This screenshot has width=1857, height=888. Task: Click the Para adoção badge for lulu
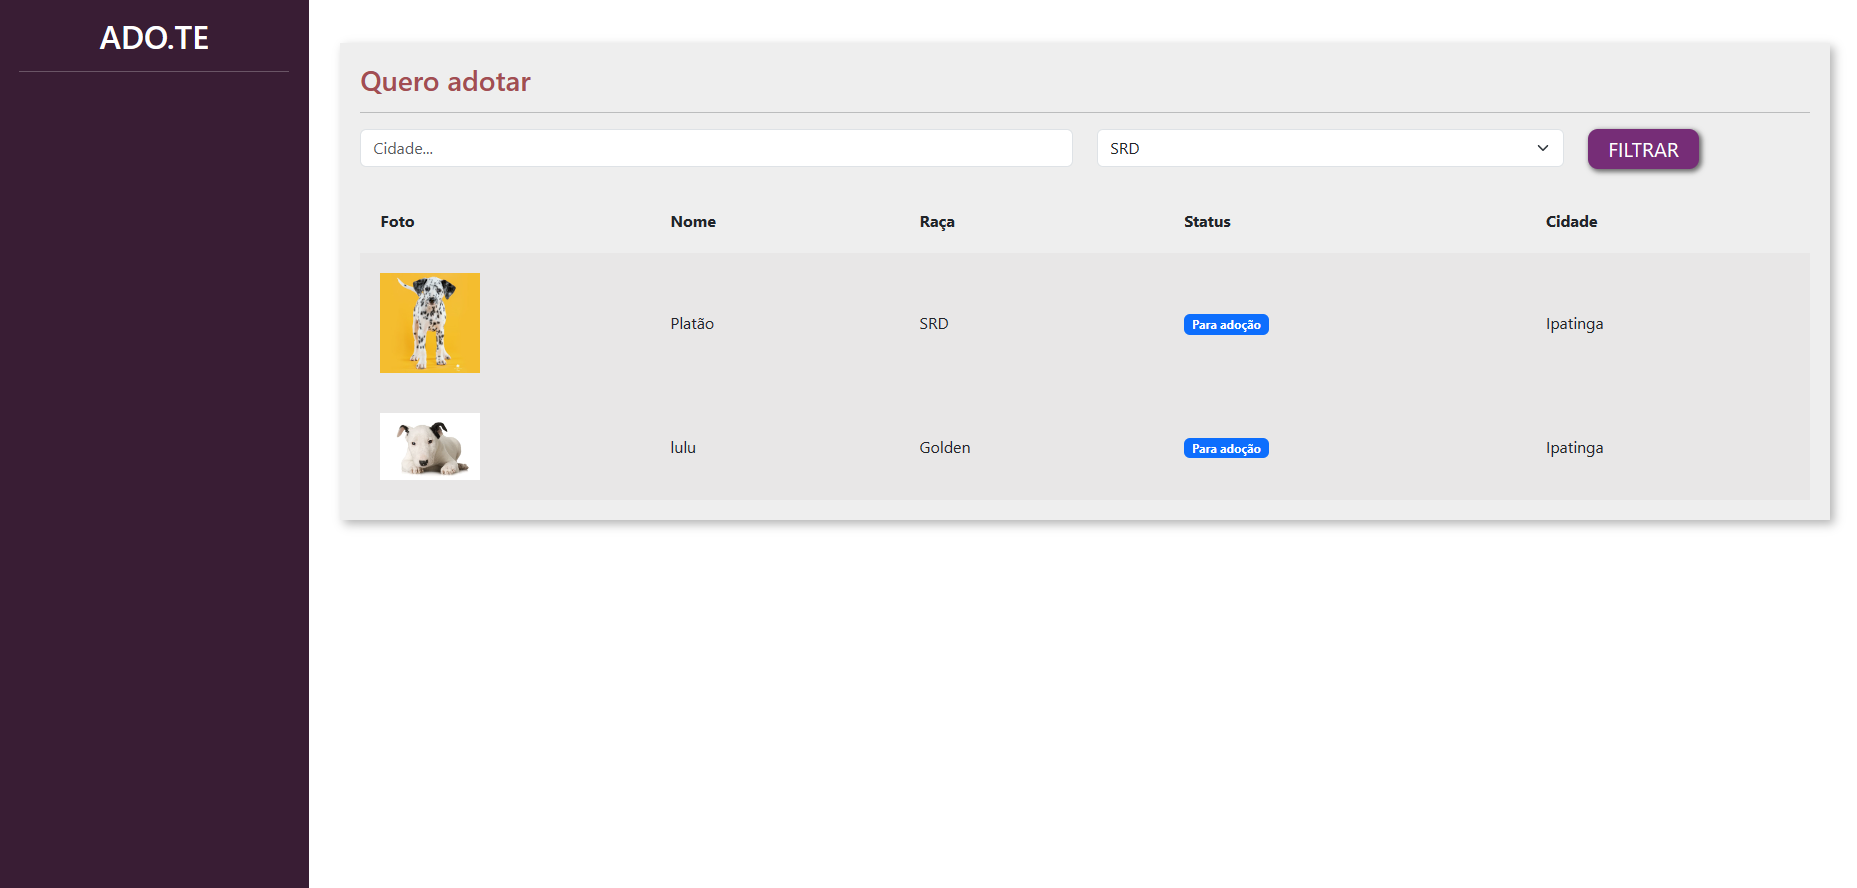tap(1226, 448)
